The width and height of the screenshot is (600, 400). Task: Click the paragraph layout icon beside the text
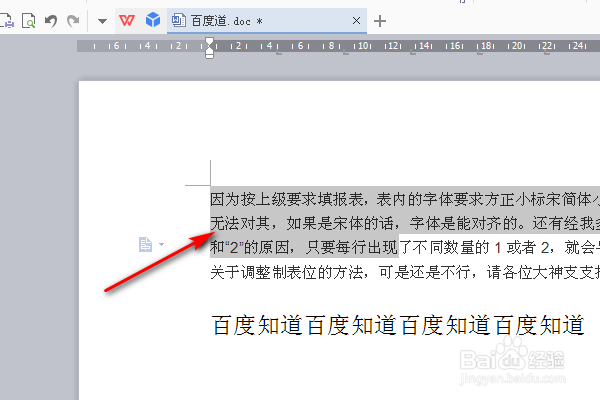(x=145, y=244)
